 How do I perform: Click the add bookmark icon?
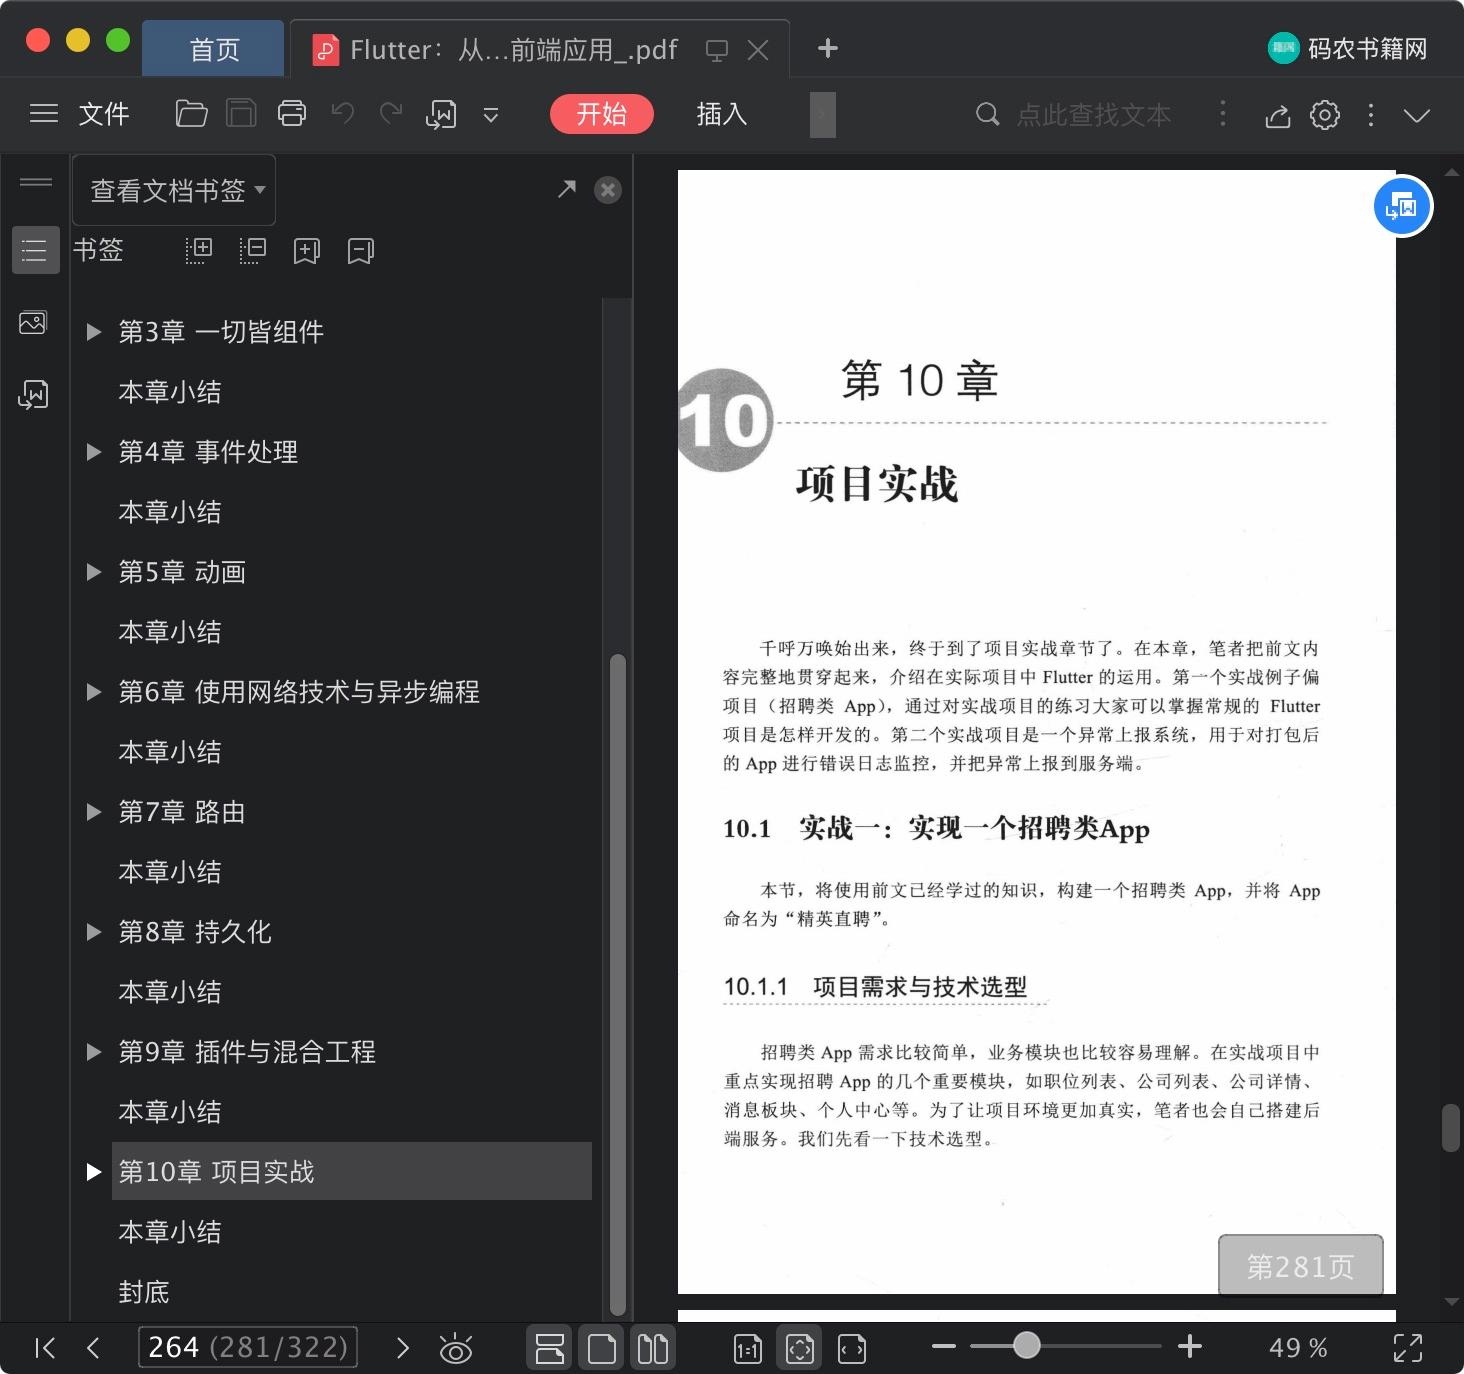click(x=307, y=250)
